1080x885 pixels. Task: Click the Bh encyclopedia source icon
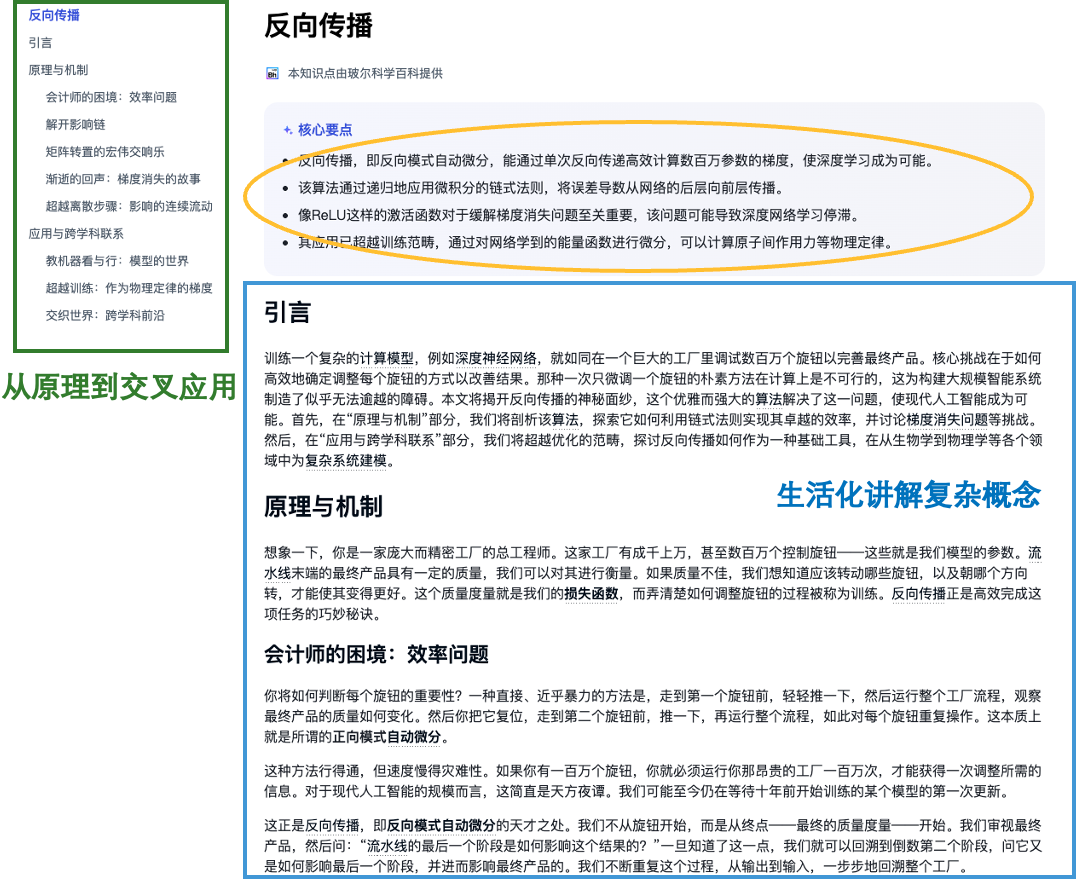(272, 72)
